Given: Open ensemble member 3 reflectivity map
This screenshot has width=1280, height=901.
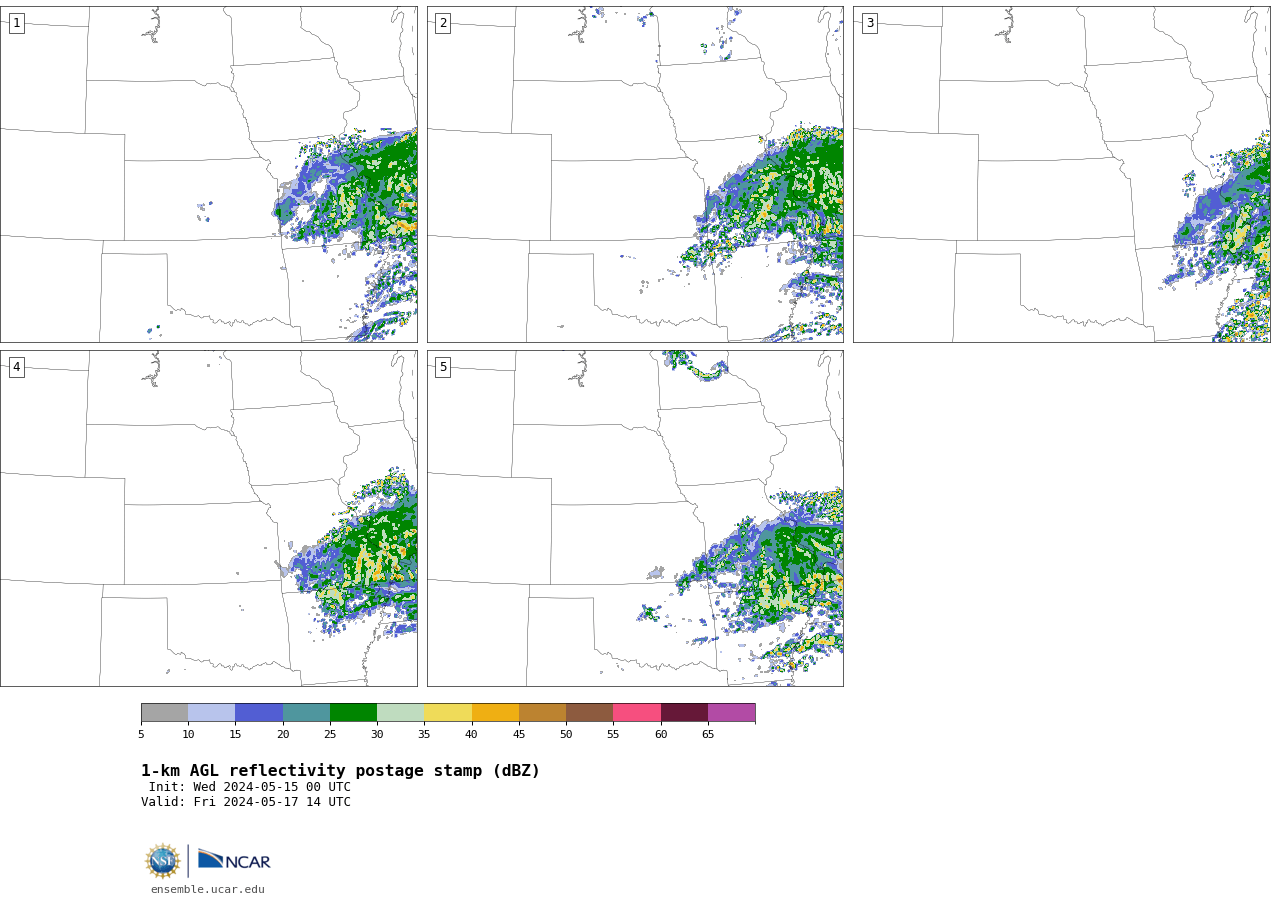Looking at the screenshot, I should pyautogui.click(x=1062, y=174).
